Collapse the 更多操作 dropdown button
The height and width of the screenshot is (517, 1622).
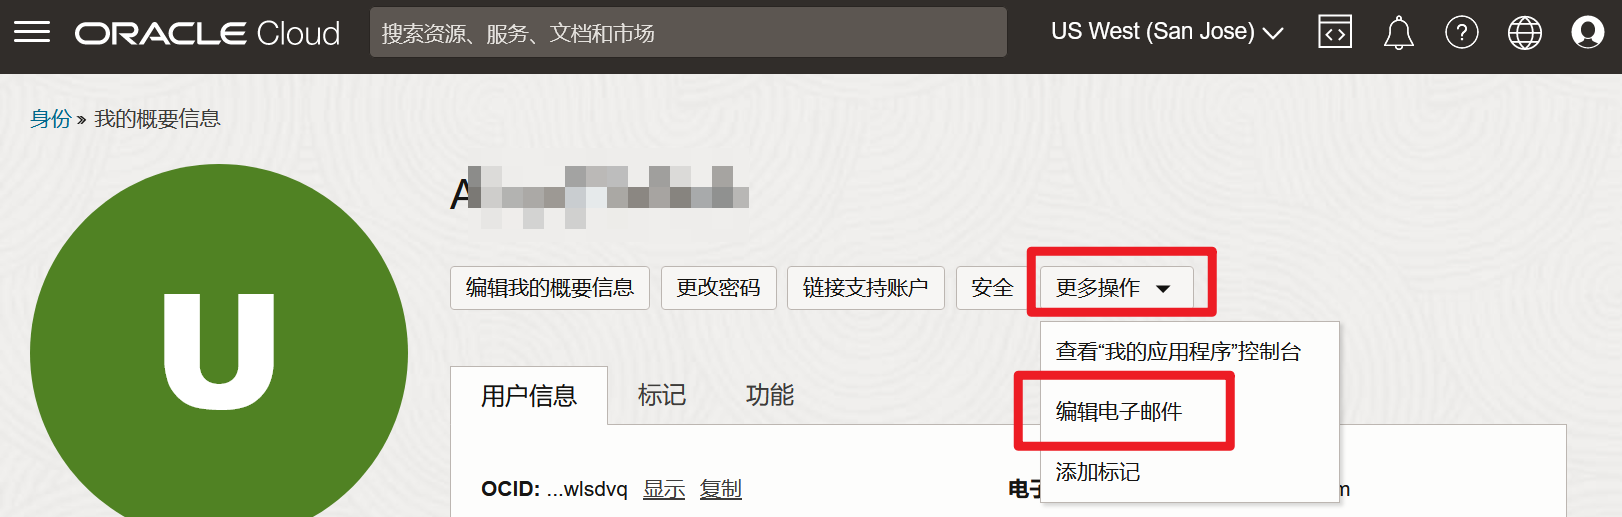pyautogui.click(x=1116, y=288)
